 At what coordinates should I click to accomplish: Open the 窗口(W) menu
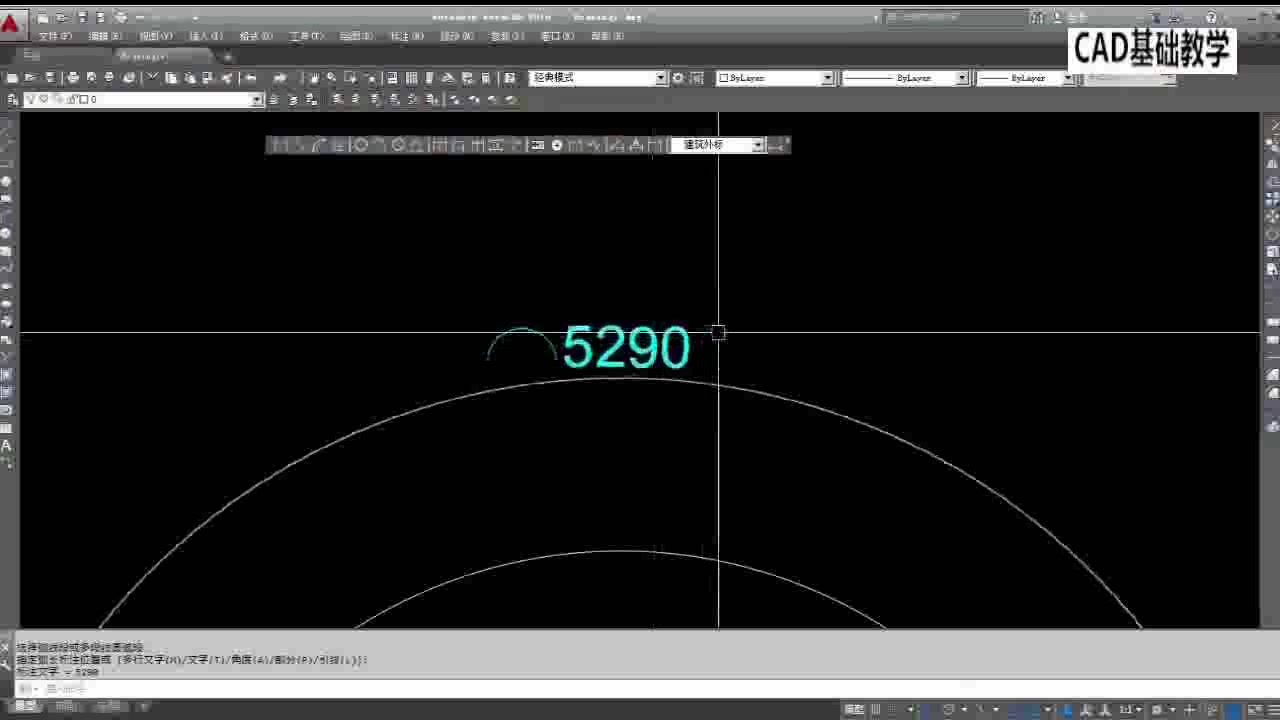click(556, 36)
